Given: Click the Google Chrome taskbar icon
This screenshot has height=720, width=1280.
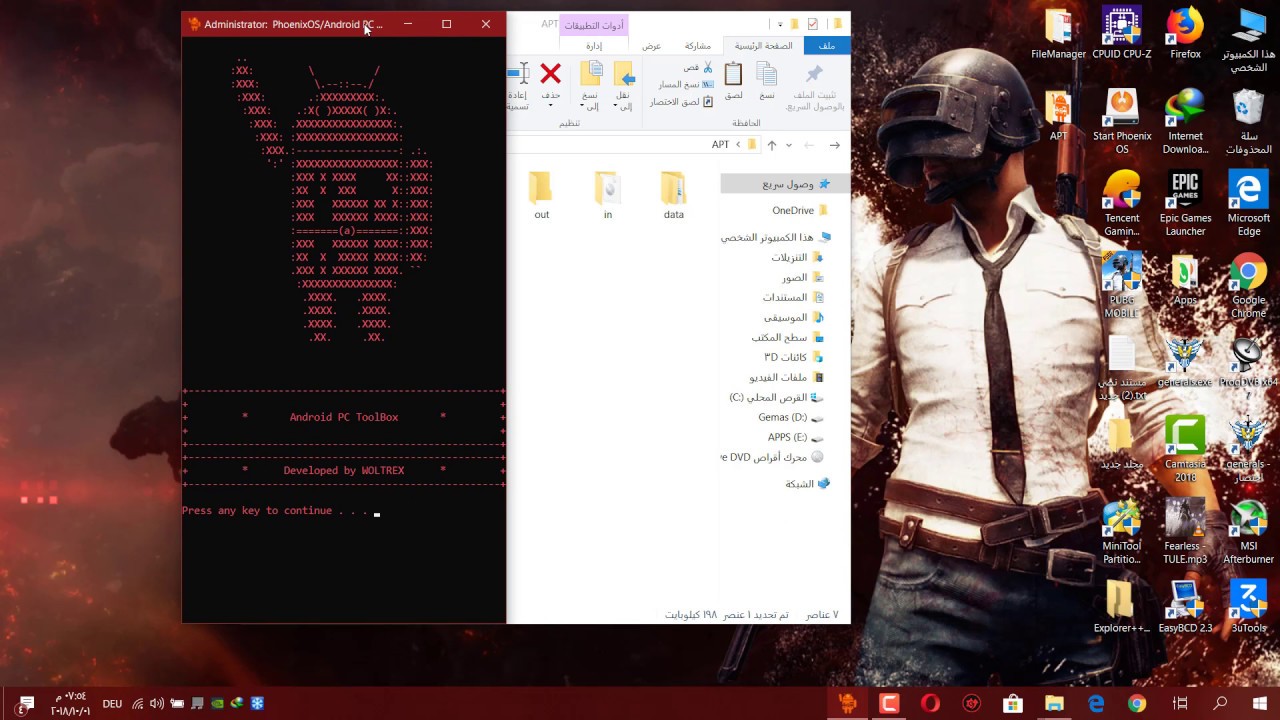Looking at the screenshot, I should 1137,703.
